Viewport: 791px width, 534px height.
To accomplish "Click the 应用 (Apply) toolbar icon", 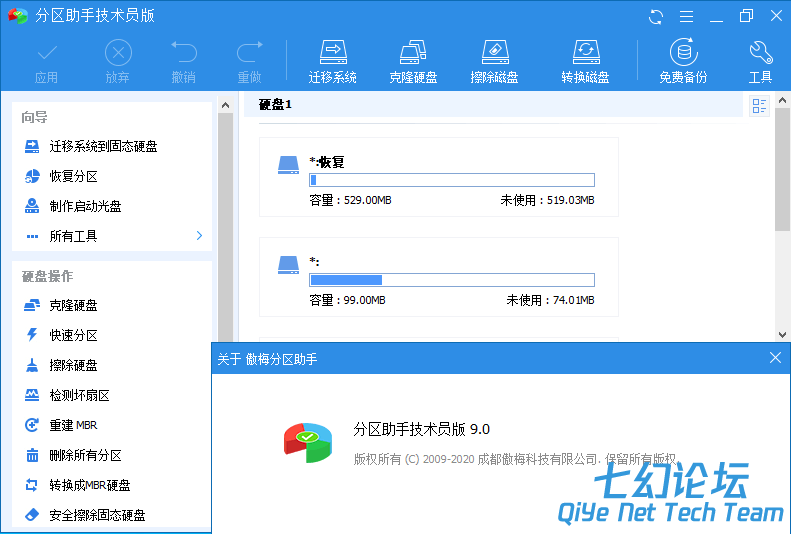I will (x=46, y=61).
